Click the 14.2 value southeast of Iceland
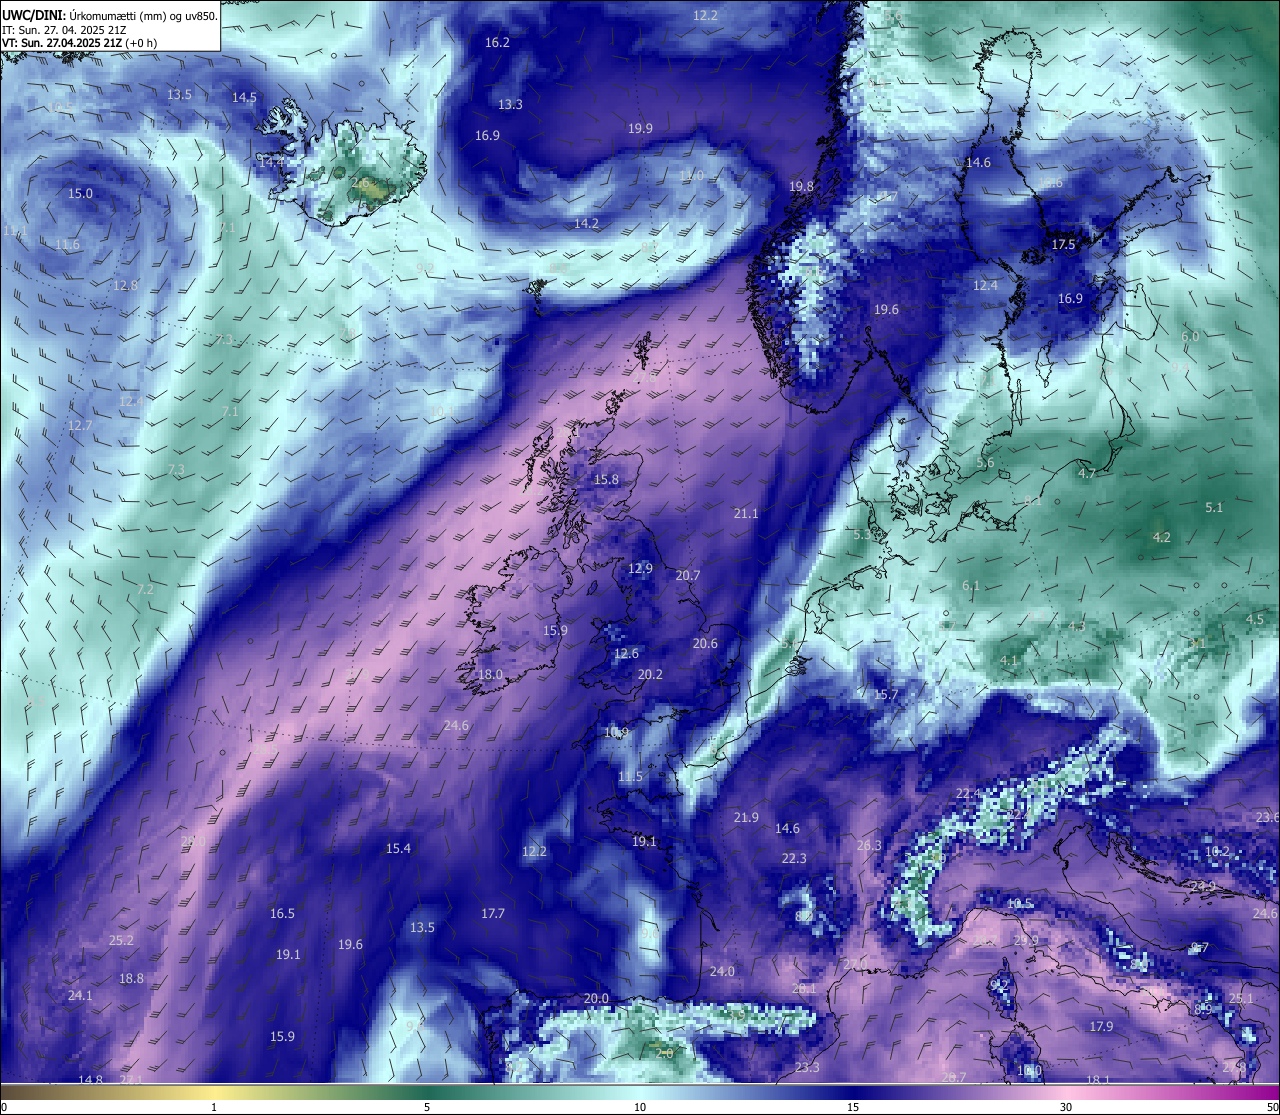The width and height of the screenshot is (1280, 1115). (586, 224)
